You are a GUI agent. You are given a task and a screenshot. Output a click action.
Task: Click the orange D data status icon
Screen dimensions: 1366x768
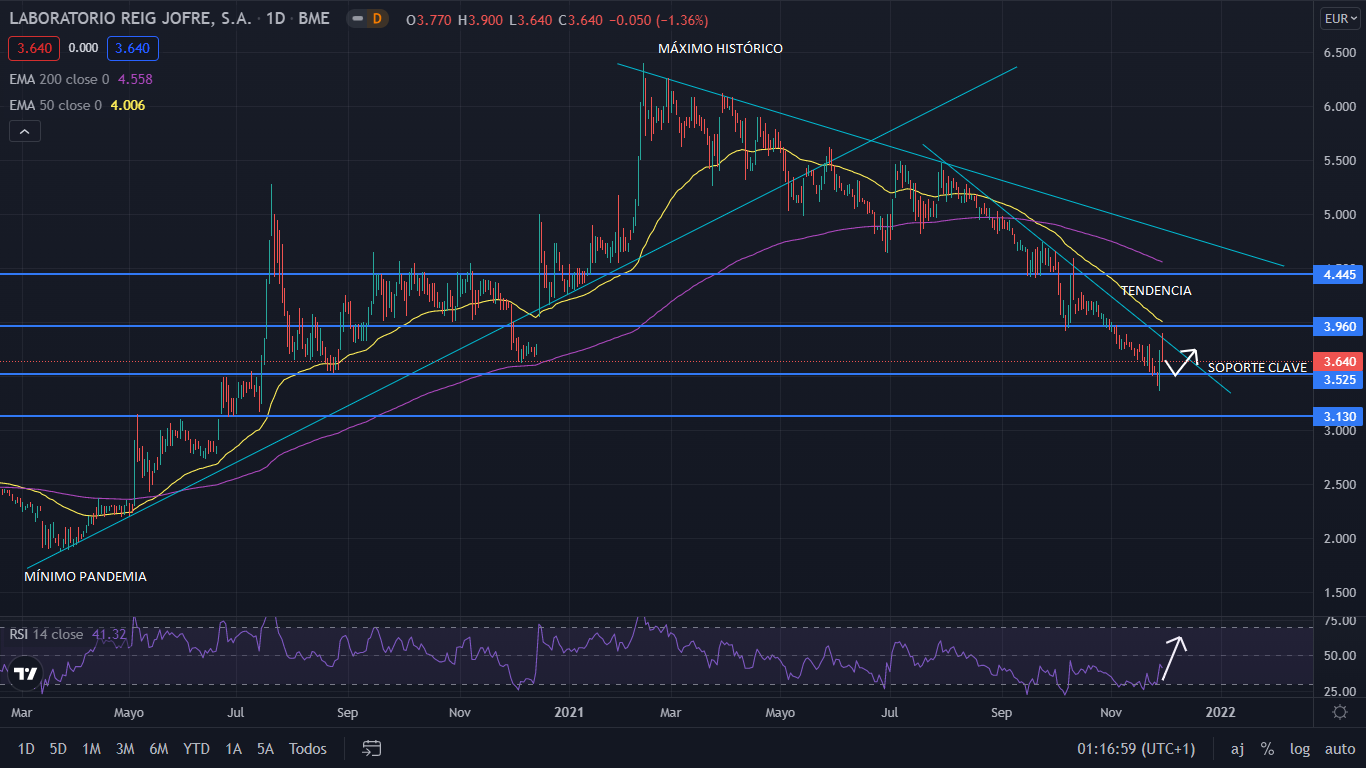point(376,19)
